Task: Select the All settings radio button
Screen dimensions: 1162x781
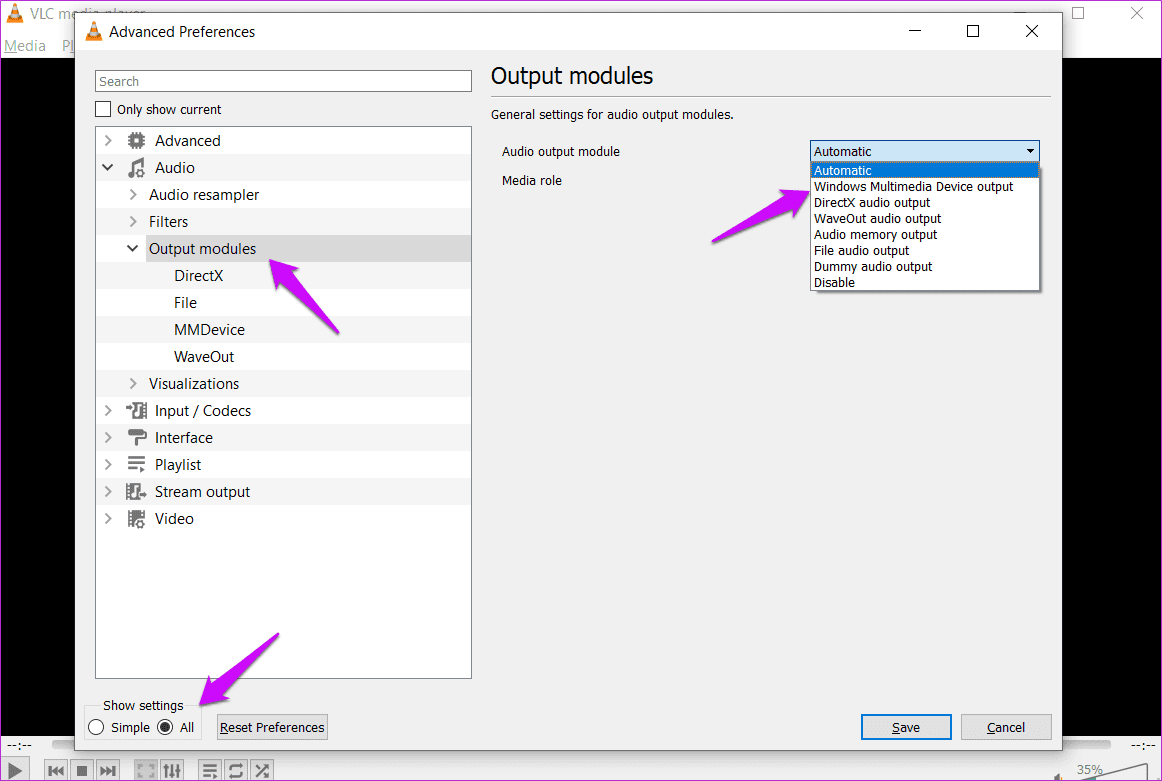Action: pos(165,728)
